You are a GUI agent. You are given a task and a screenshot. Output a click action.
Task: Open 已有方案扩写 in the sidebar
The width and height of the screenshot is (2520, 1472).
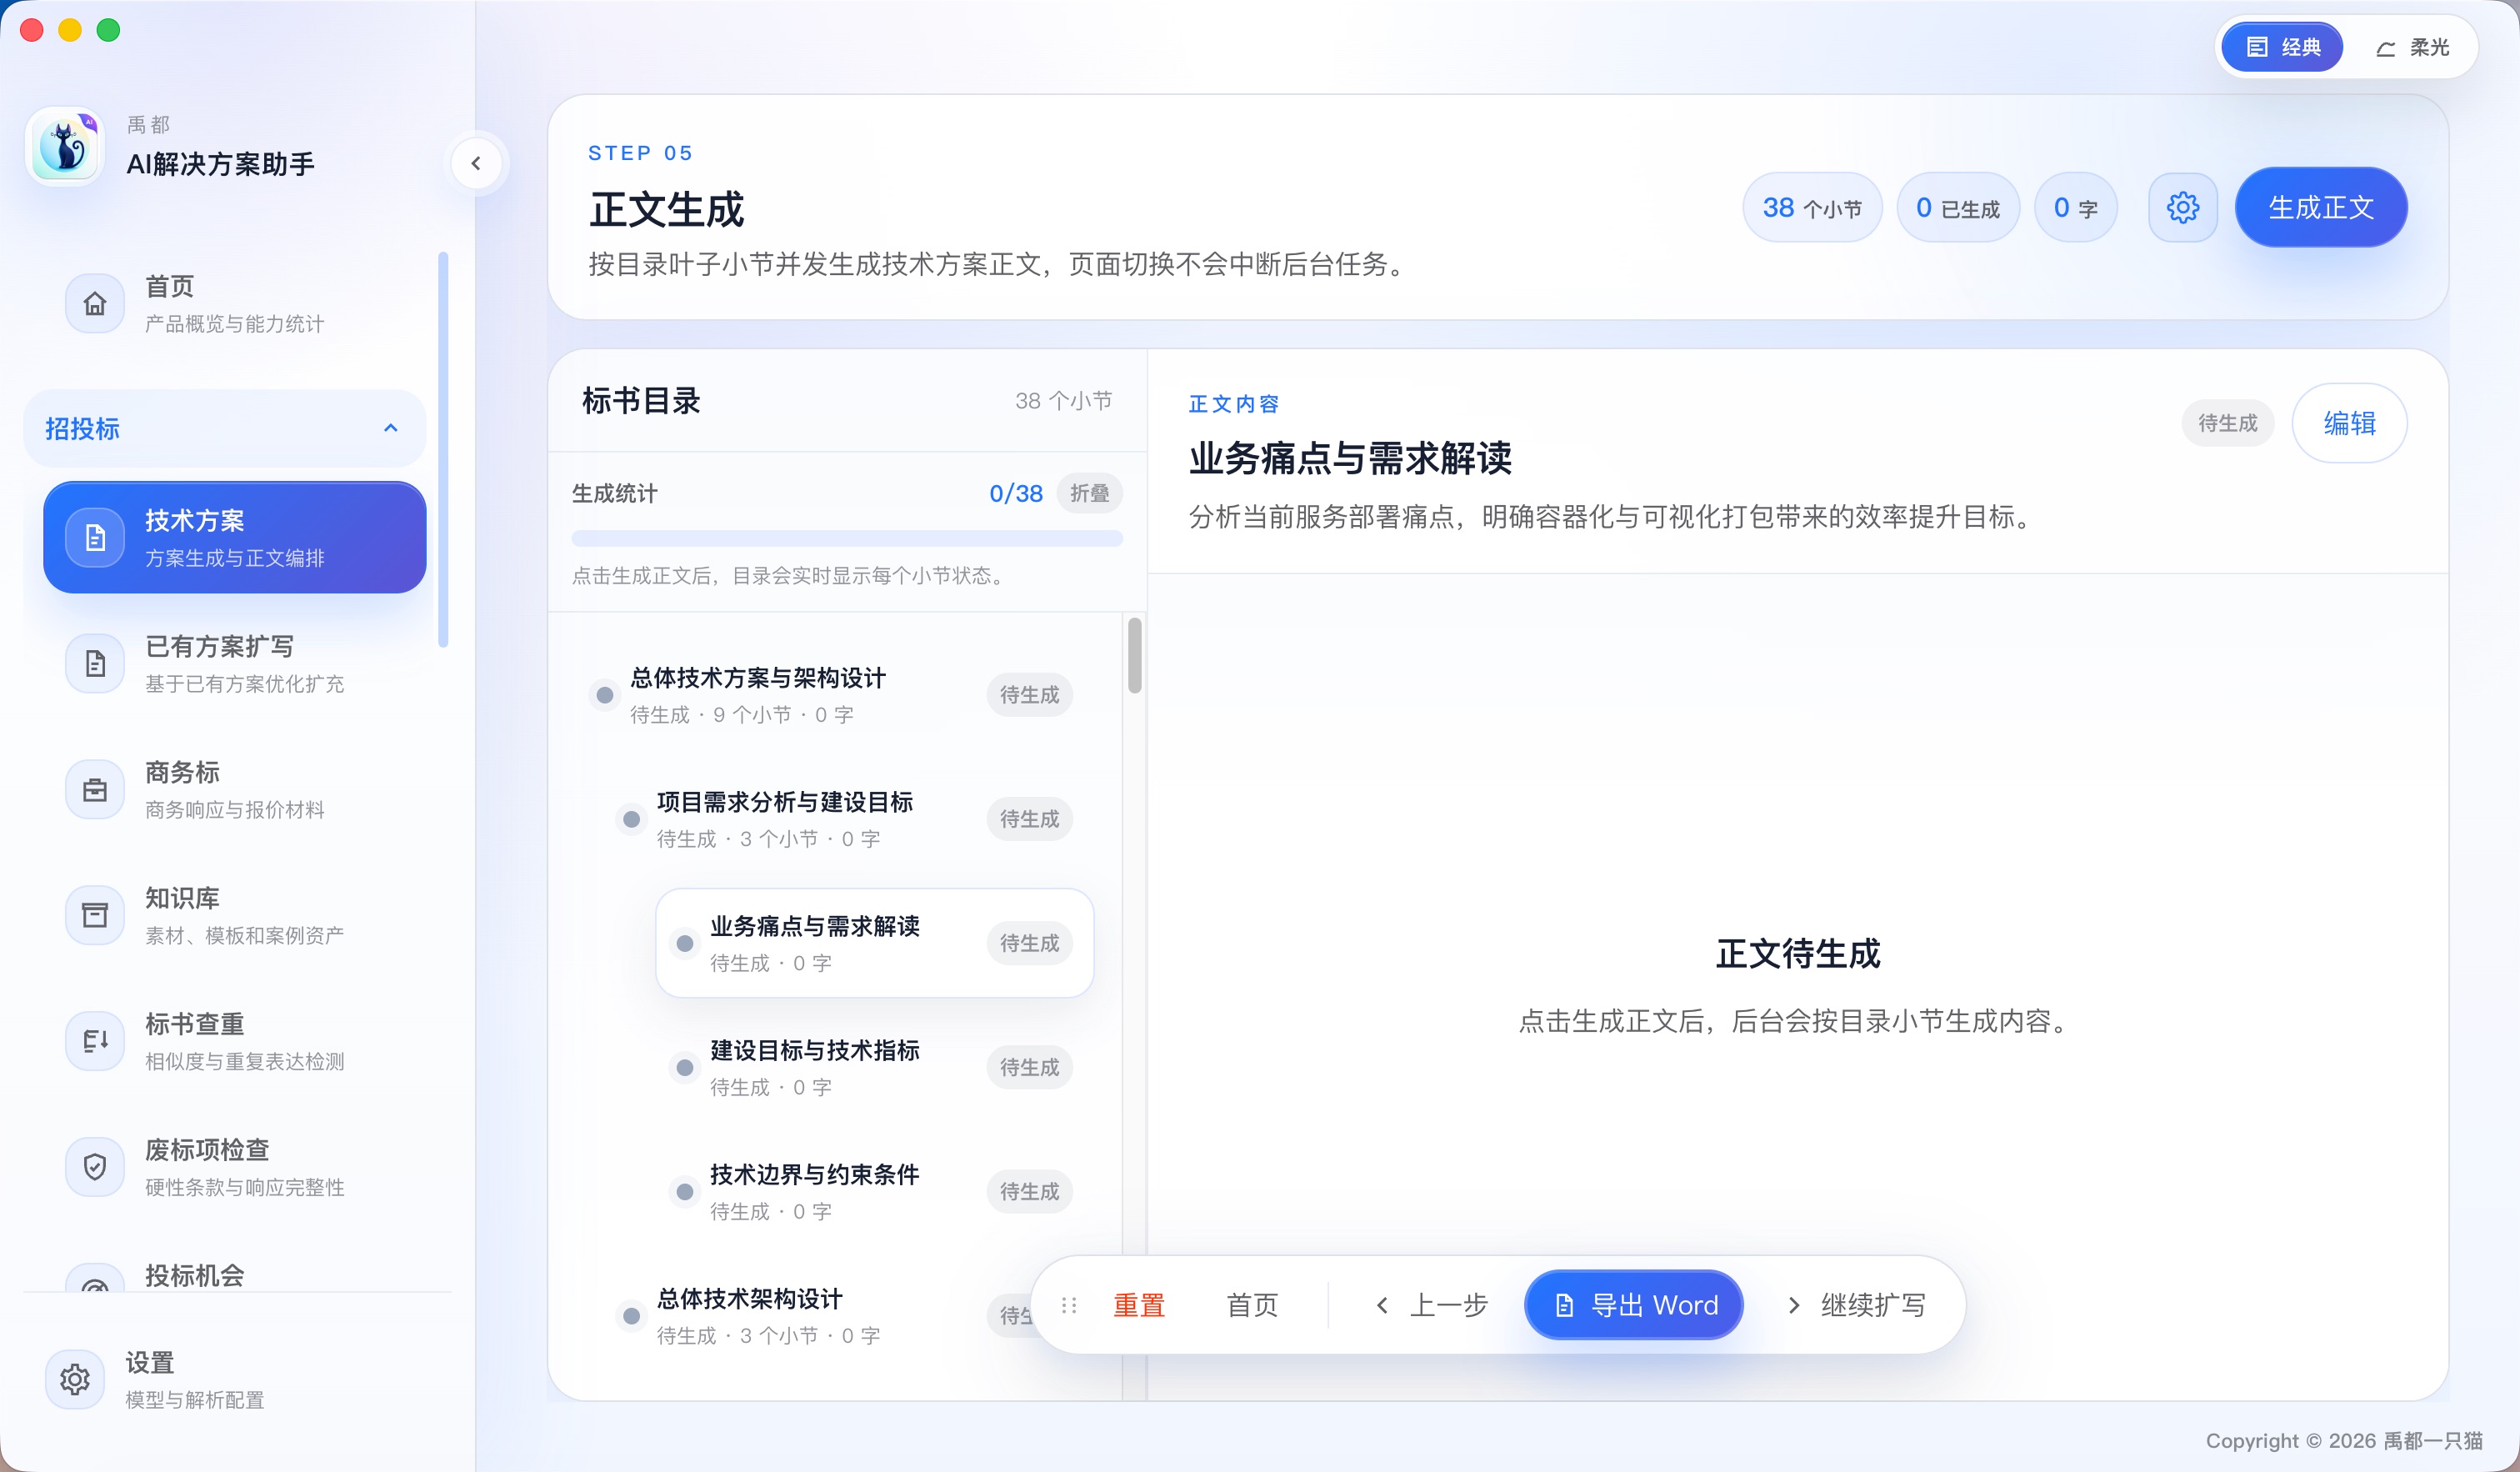pyautogui.click(x=235, y=664)
